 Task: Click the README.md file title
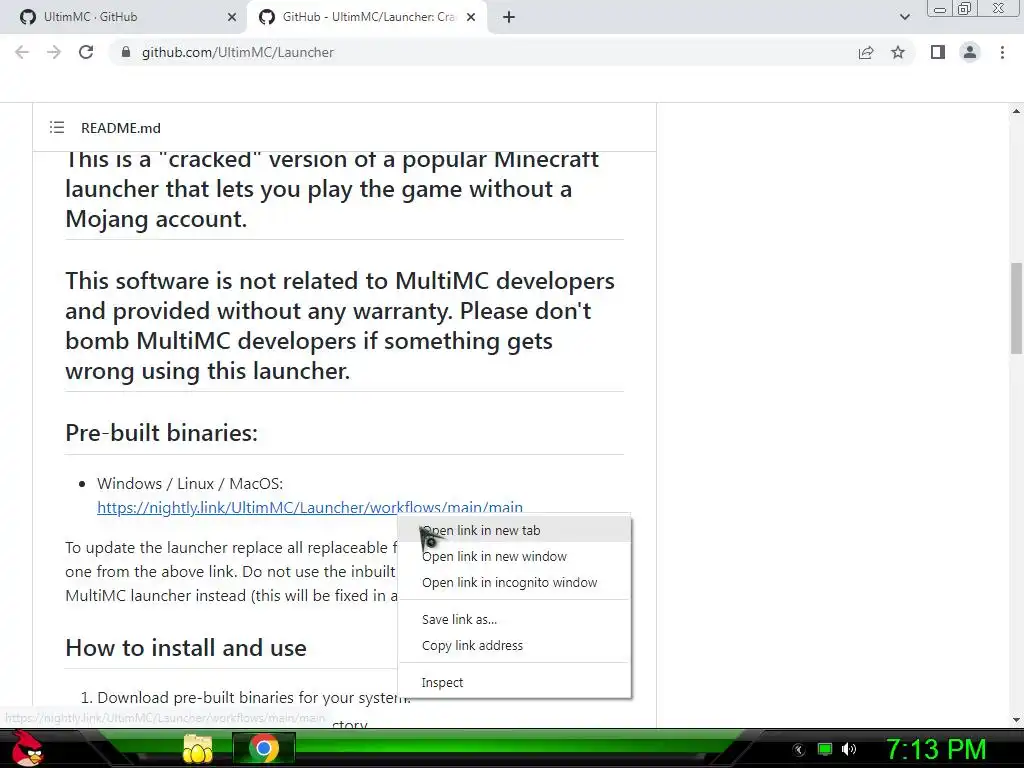121,128
